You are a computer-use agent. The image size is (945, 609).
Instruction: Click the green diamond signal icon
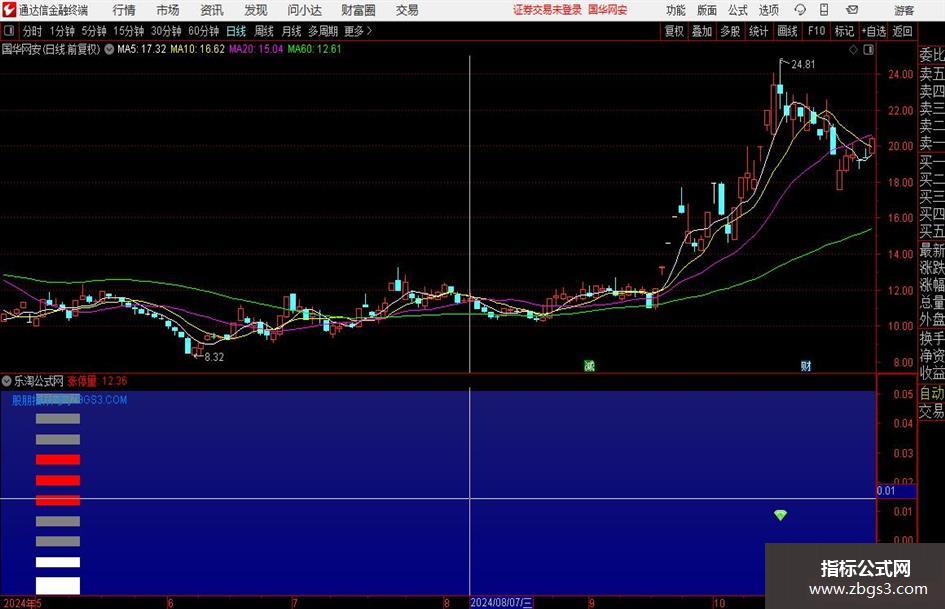pos(780,515)
